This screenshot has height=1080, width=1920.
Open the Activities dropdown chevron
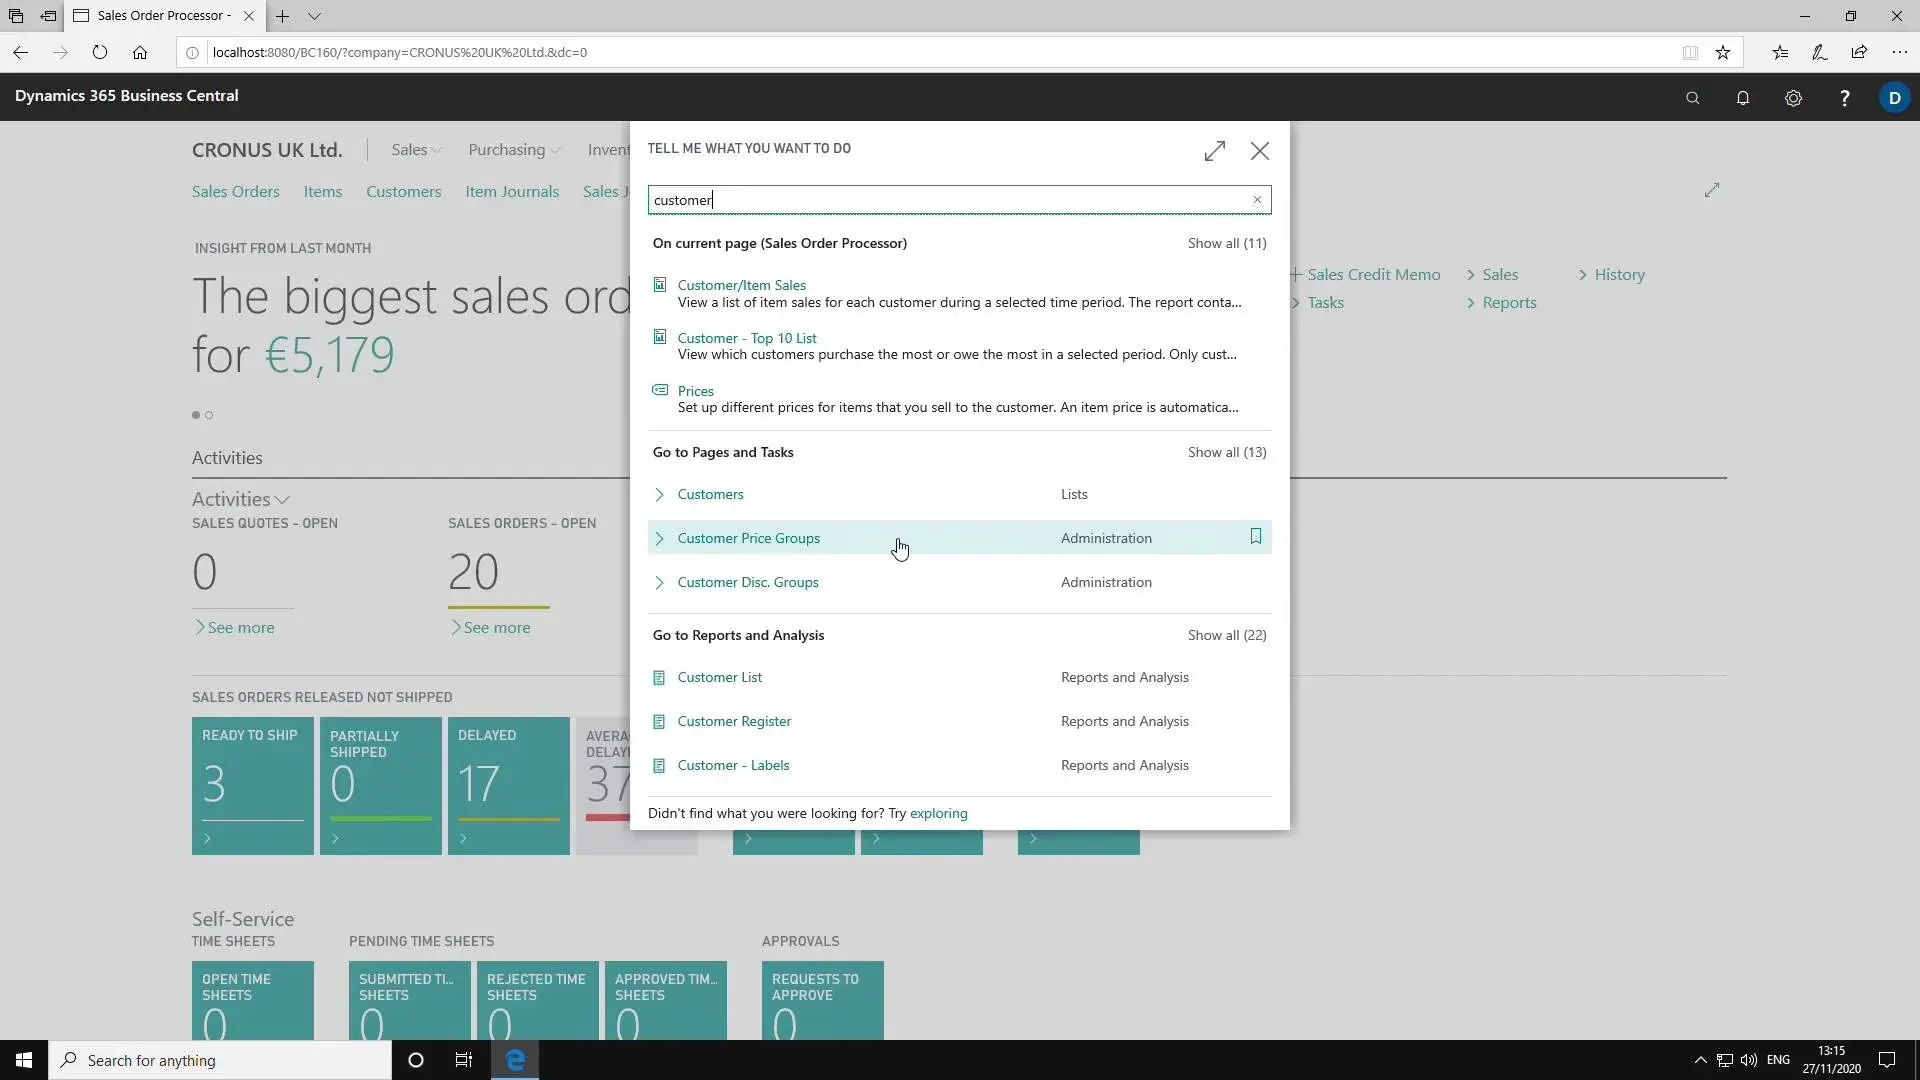(x=283, y=500)
